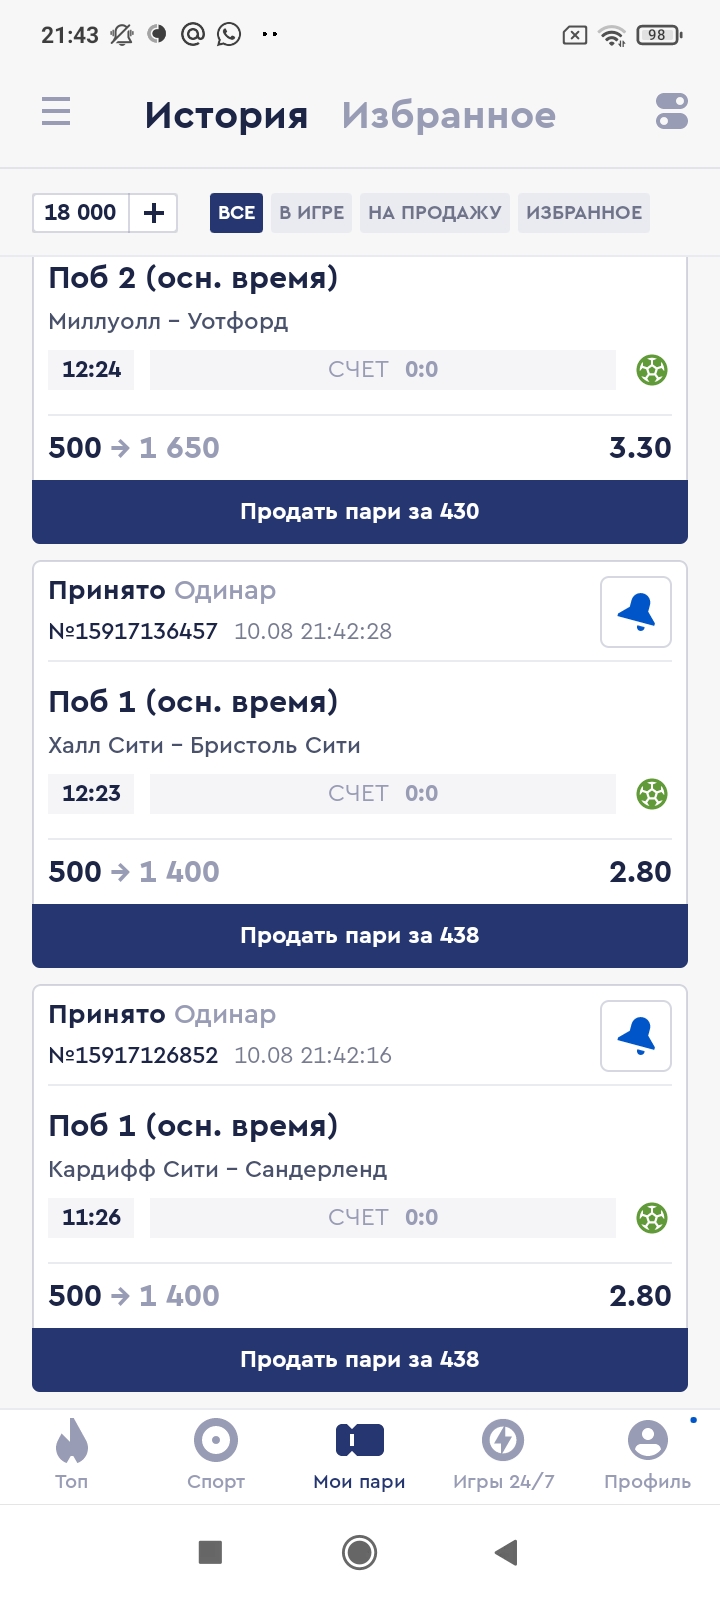Tap the plus button to add balance

(154, 213)
